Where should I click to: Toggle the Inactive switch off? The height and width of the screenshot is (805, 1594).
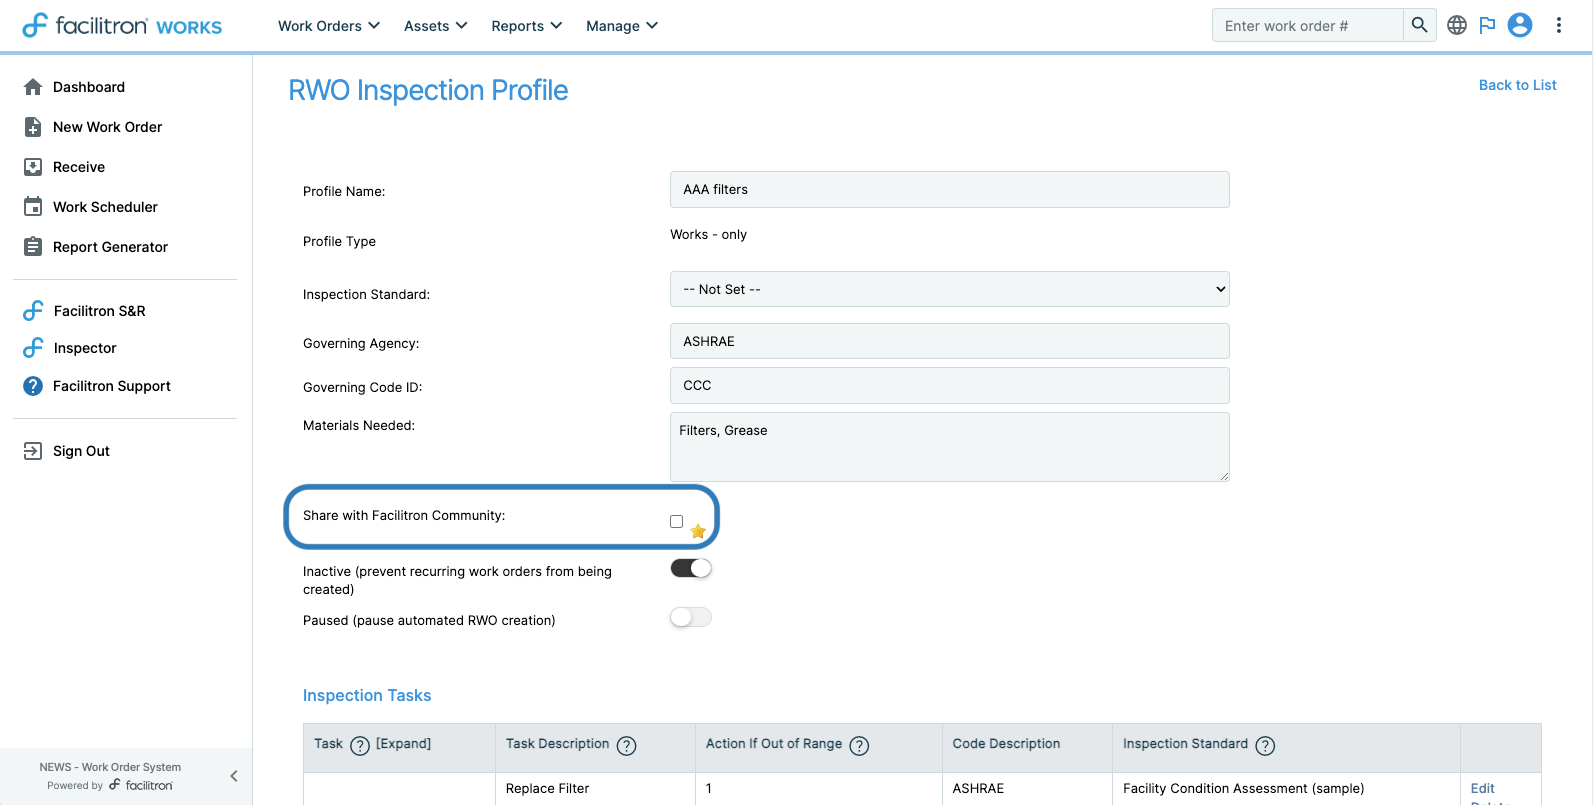[691, 568]
